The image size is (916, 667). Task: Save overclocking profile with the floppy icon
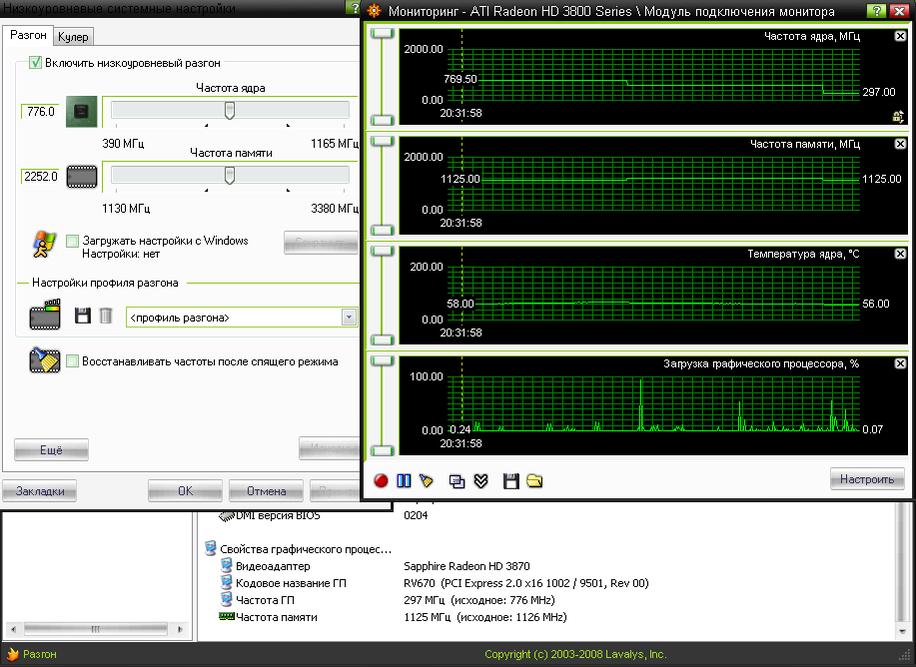(x=84, y=317)
